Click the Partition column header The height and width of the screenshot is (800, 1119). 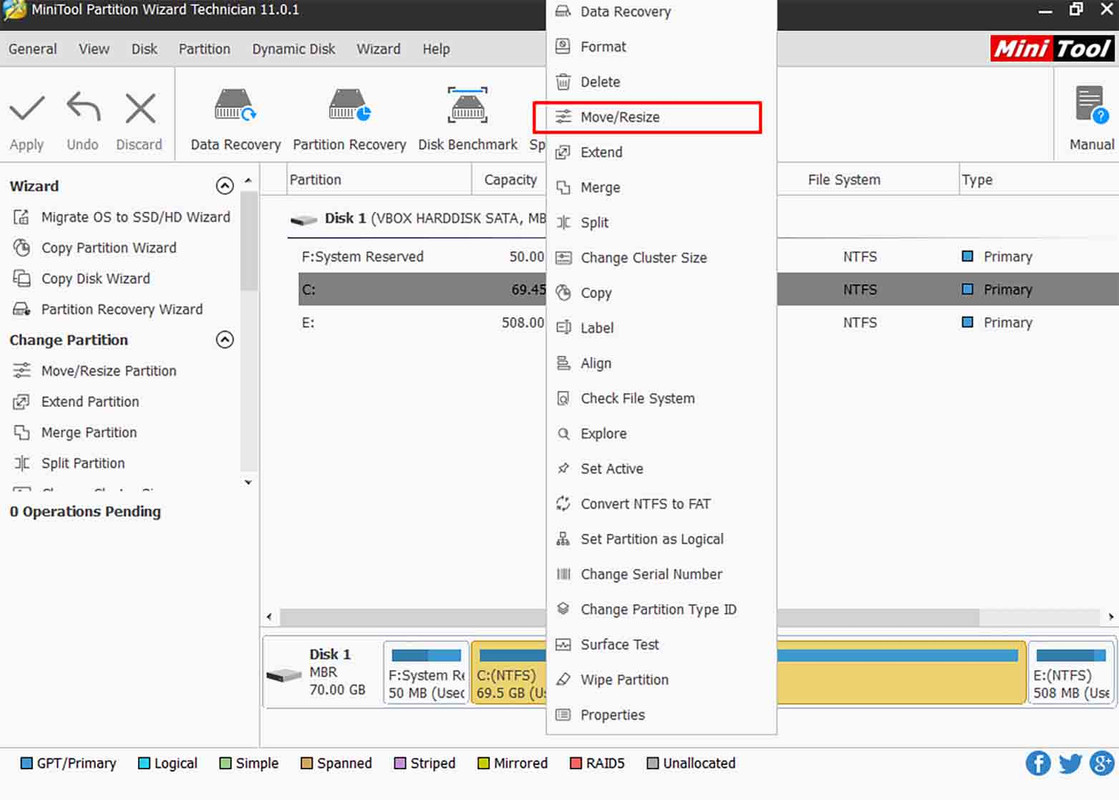(x=379, y=180)
